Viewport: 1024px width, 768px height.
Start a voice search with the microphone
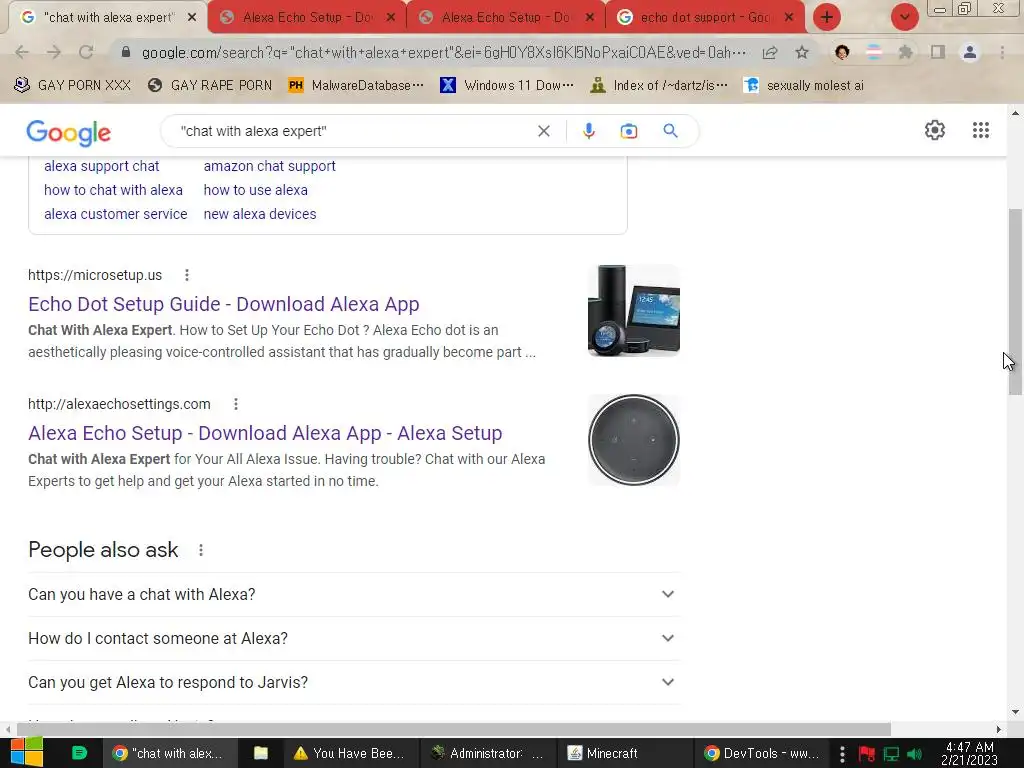(588, 131)
